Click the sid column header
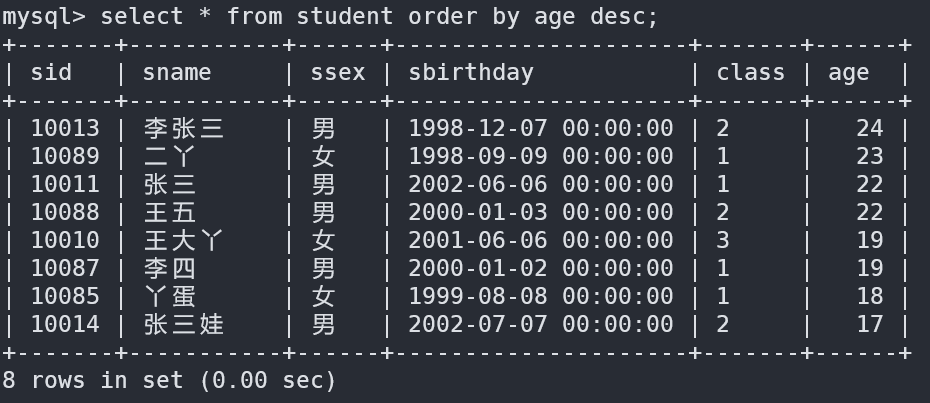The width and height of the screenshot is (930, 403). [x=51, y=72]
